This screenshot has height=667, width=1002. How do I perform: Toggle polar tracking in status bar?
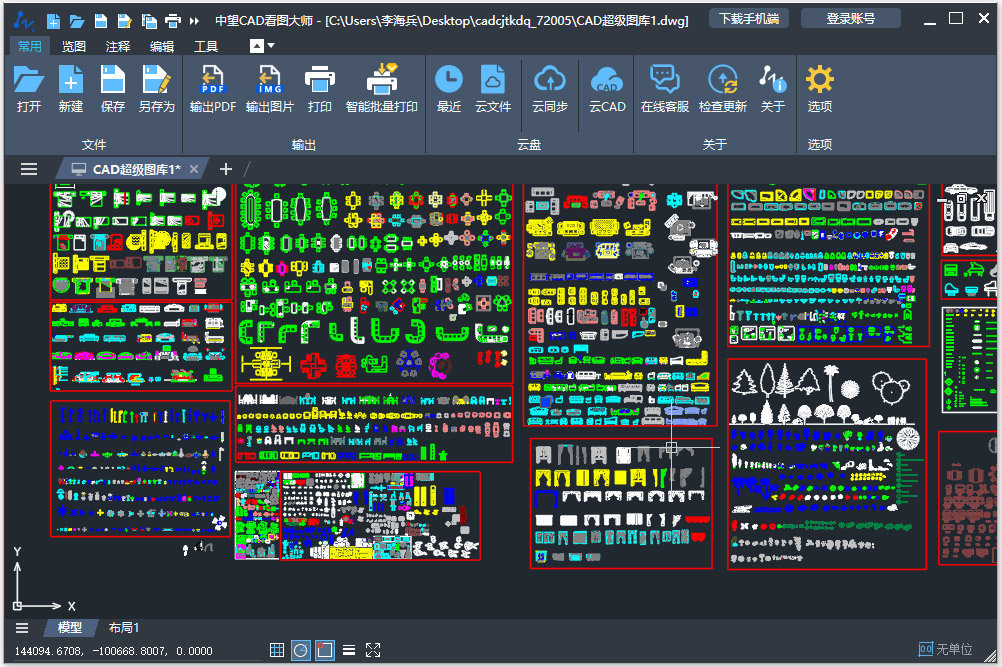(x=301, y=650)
